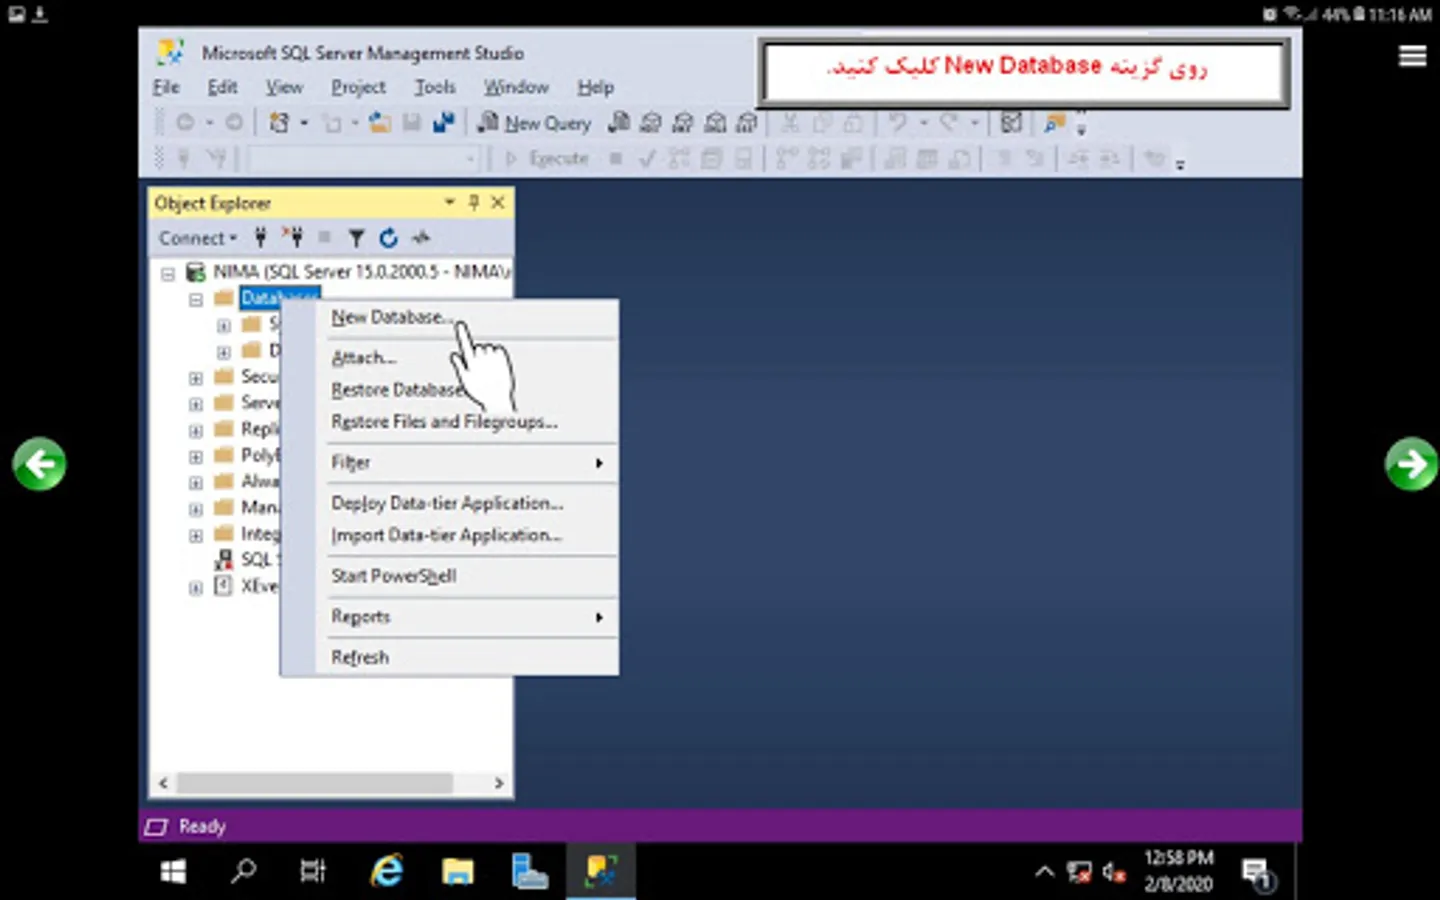
Task: Click the Execute button
Action: 547,158
